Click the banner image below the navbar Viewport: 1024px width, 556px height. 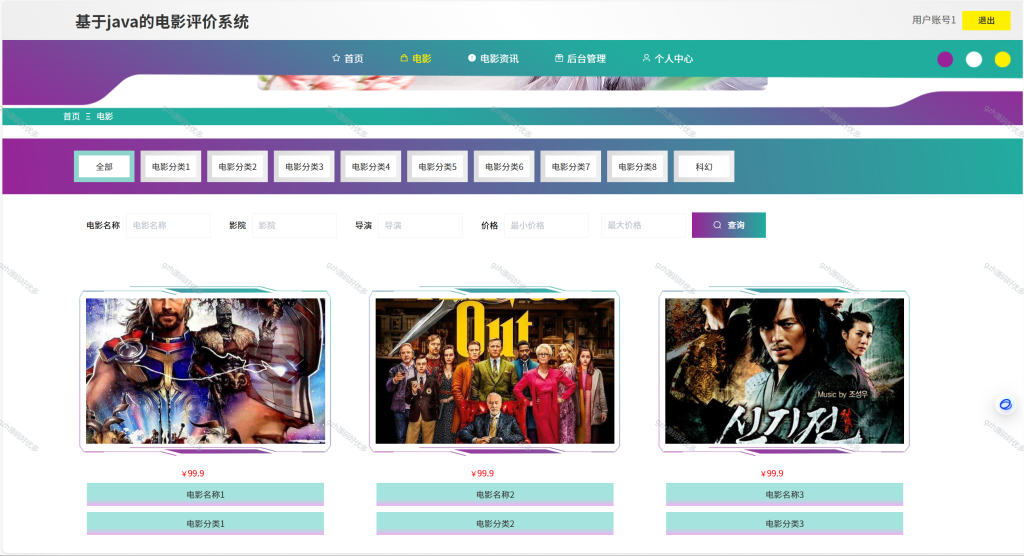tap(513, 83)
